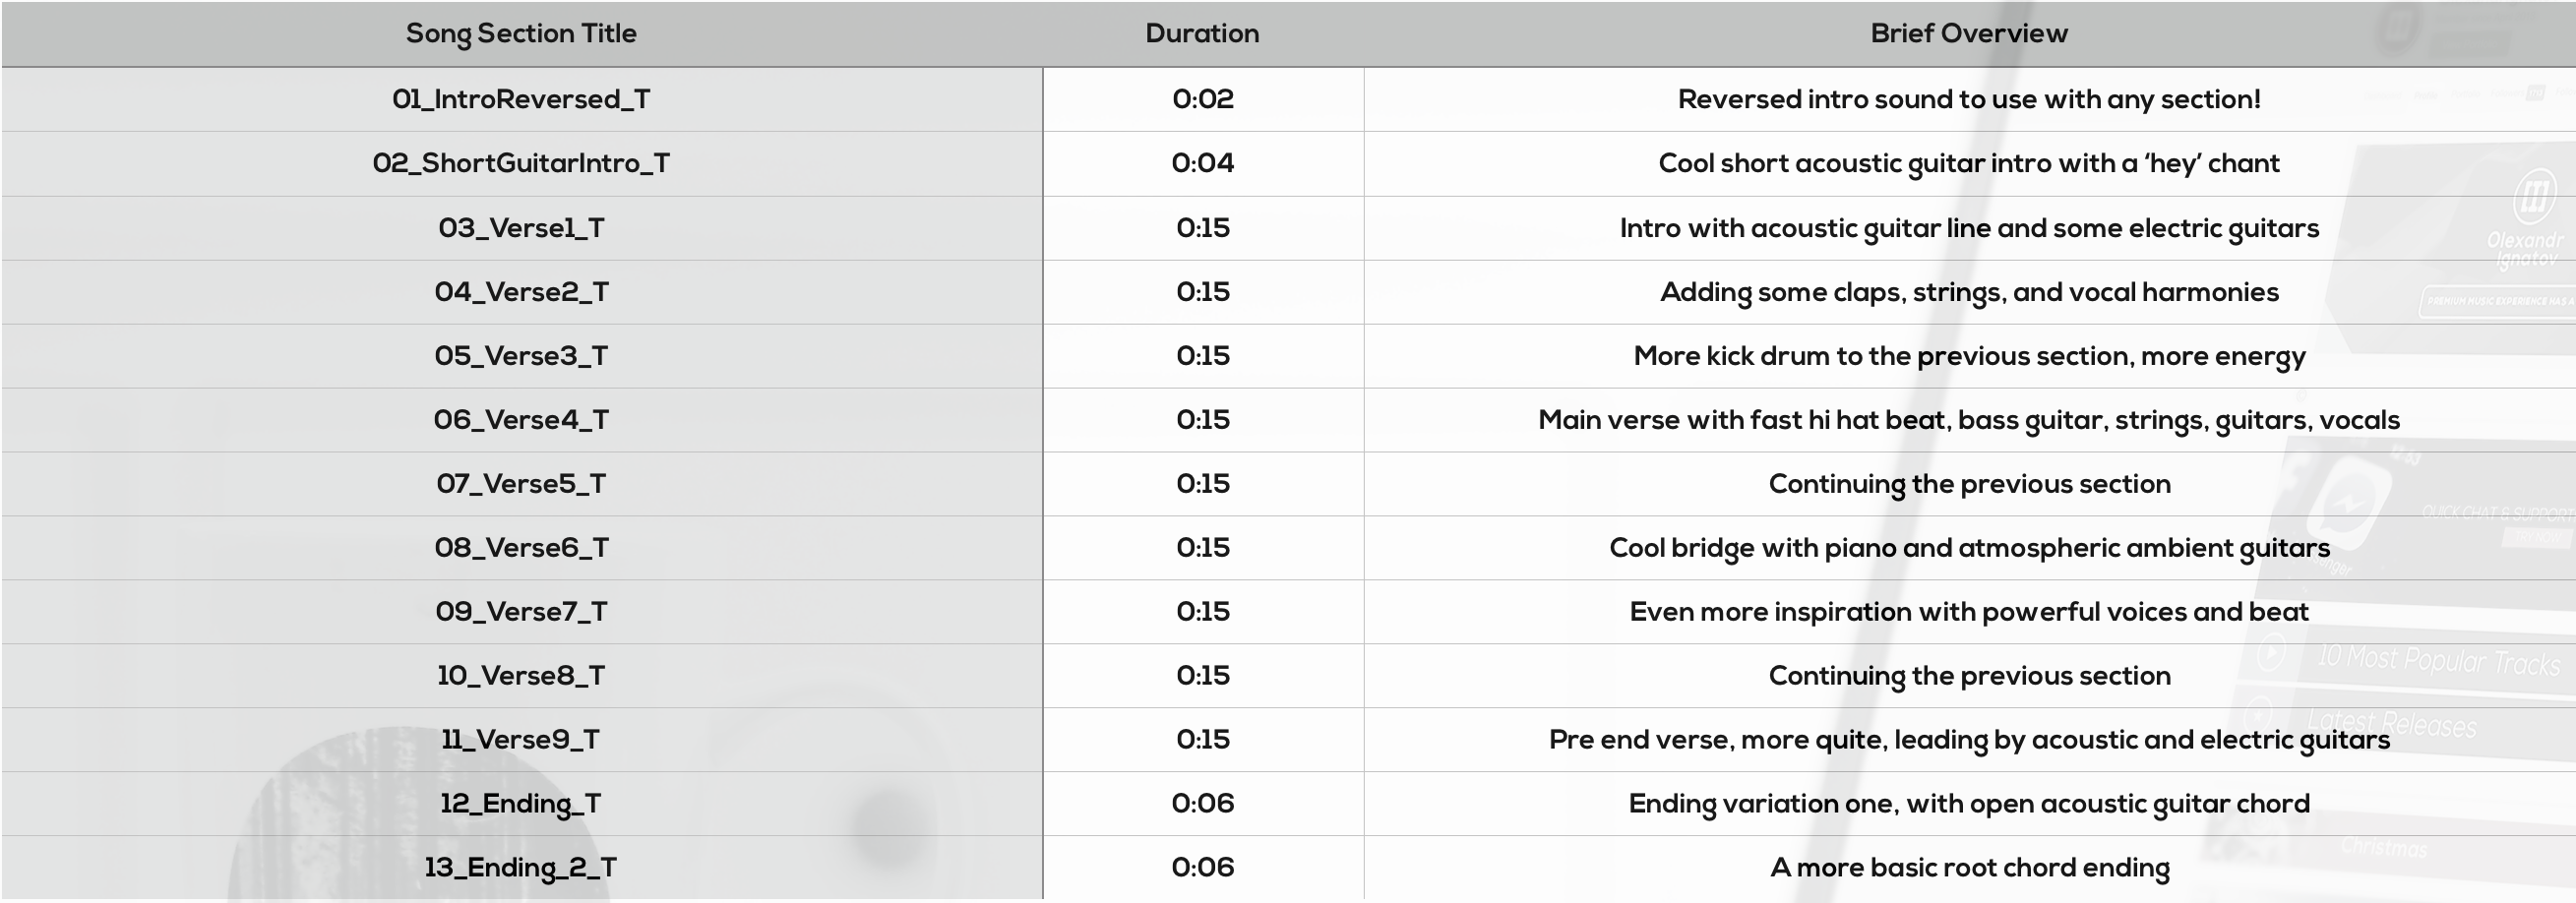Click the 0:06 duration in the 13_Ending_2_T row
Viewport: 2576px width, 903px height.
[1203, 868]
